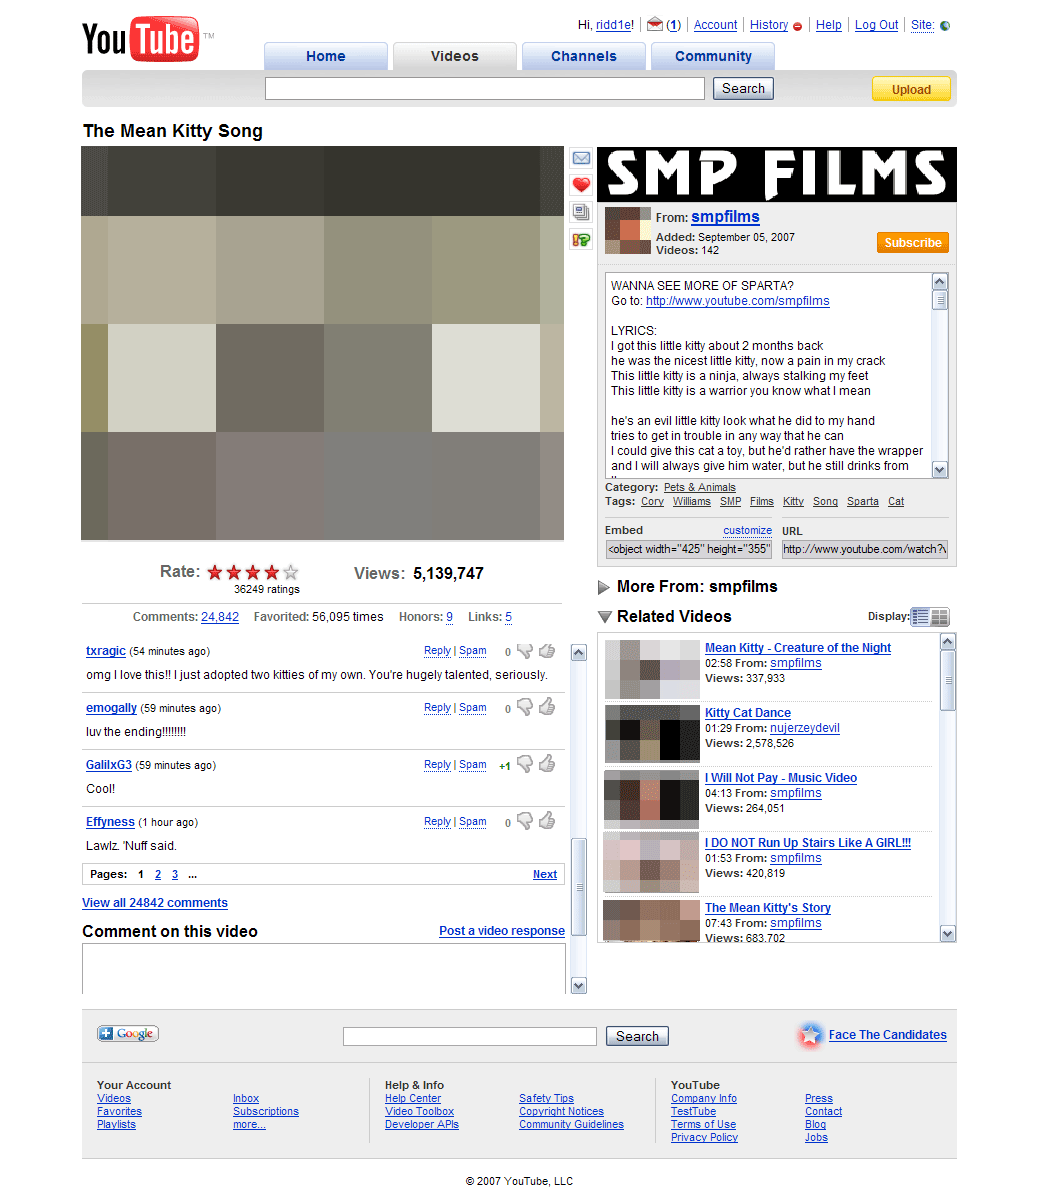Mark Effyness's comment as Spam

[x=473, y=822]
